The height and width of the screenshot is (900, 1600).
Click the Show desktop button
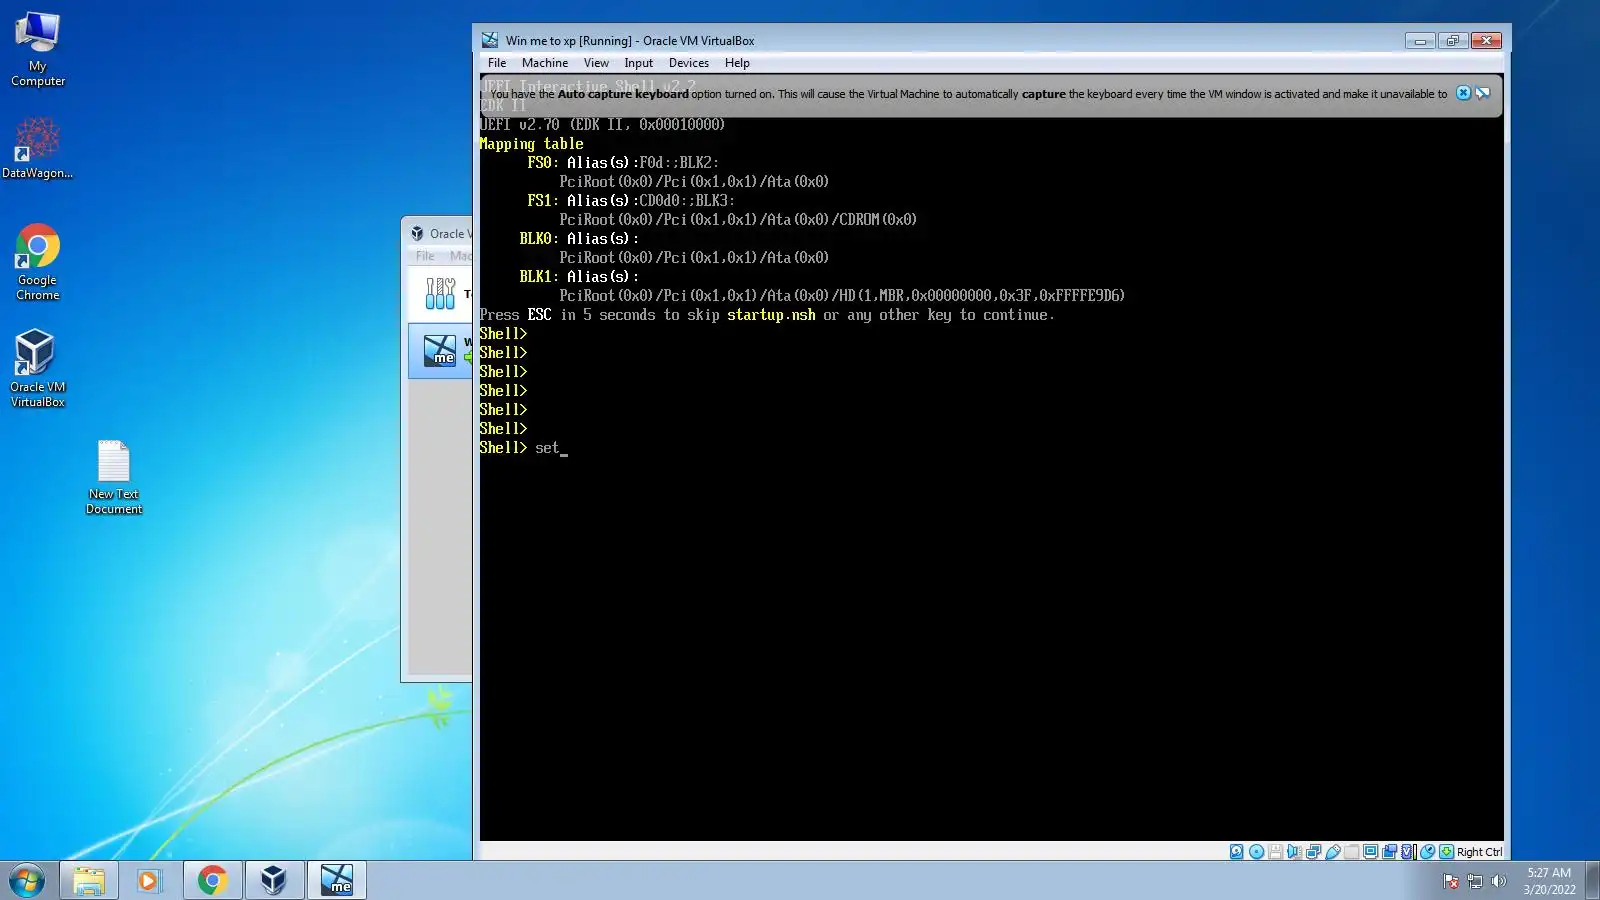click(x=1592, y=880)
